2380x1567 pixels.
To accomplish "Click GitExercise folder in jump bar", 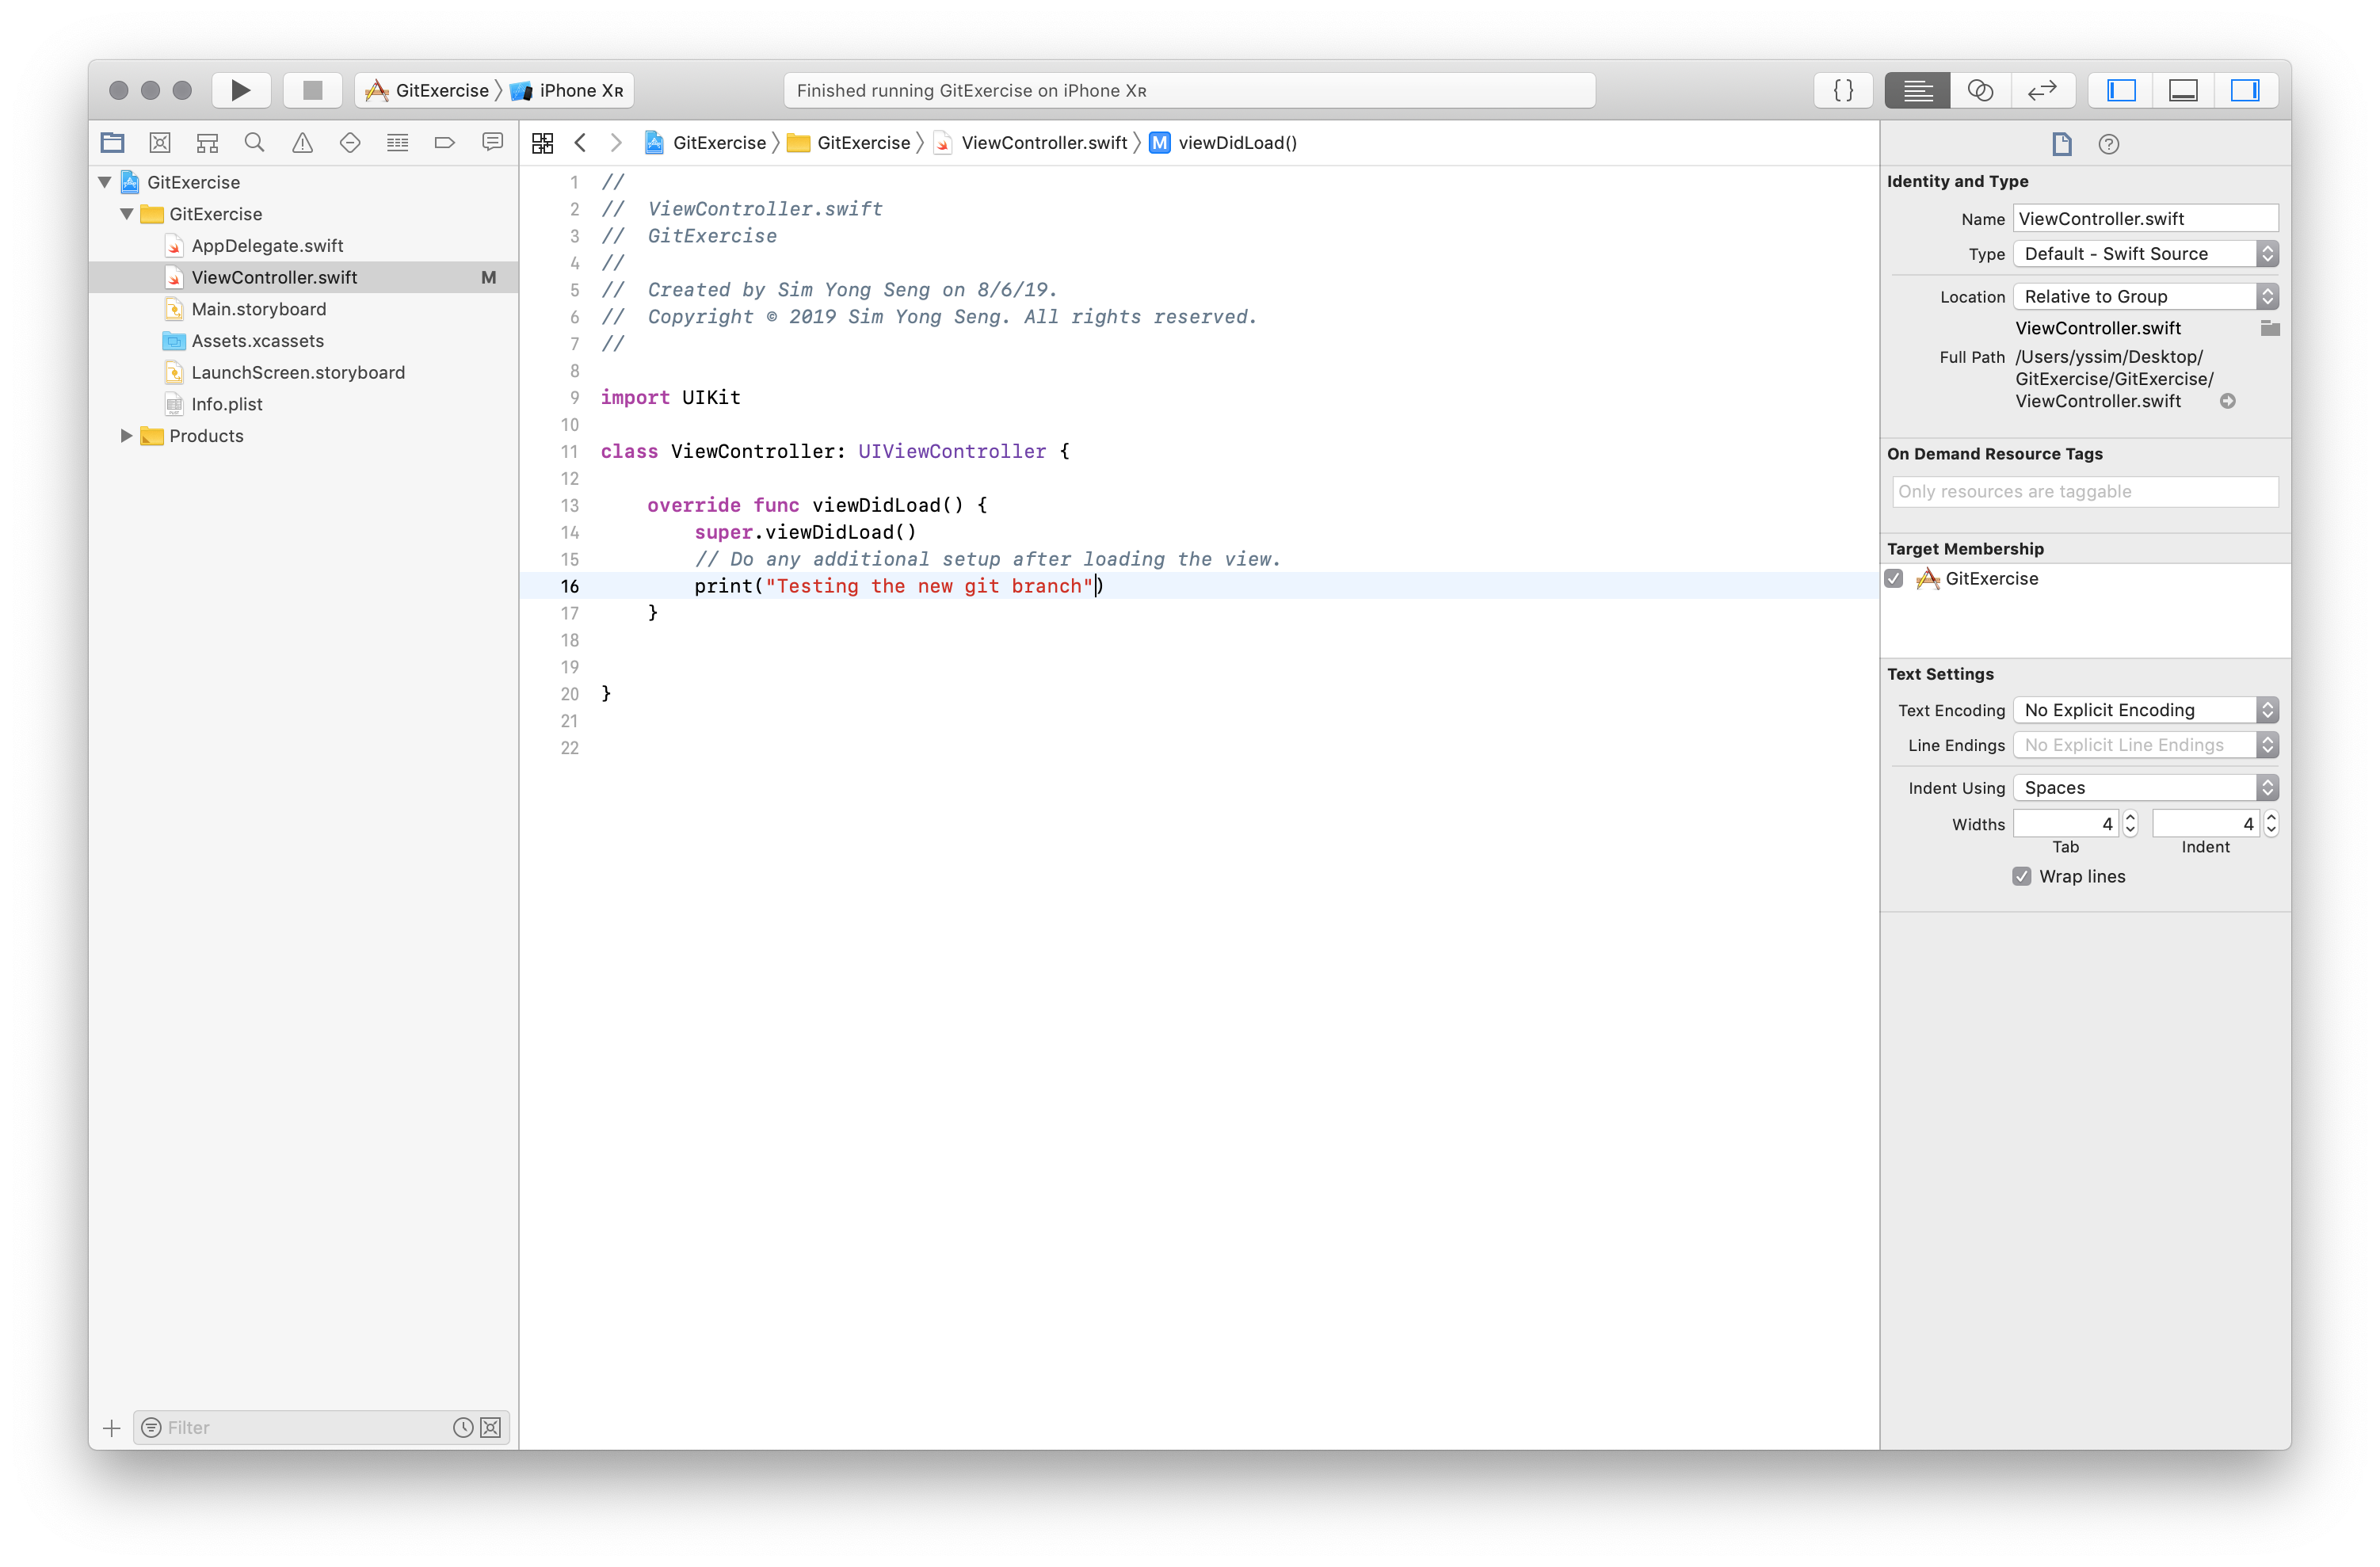I will coord(849,143).
